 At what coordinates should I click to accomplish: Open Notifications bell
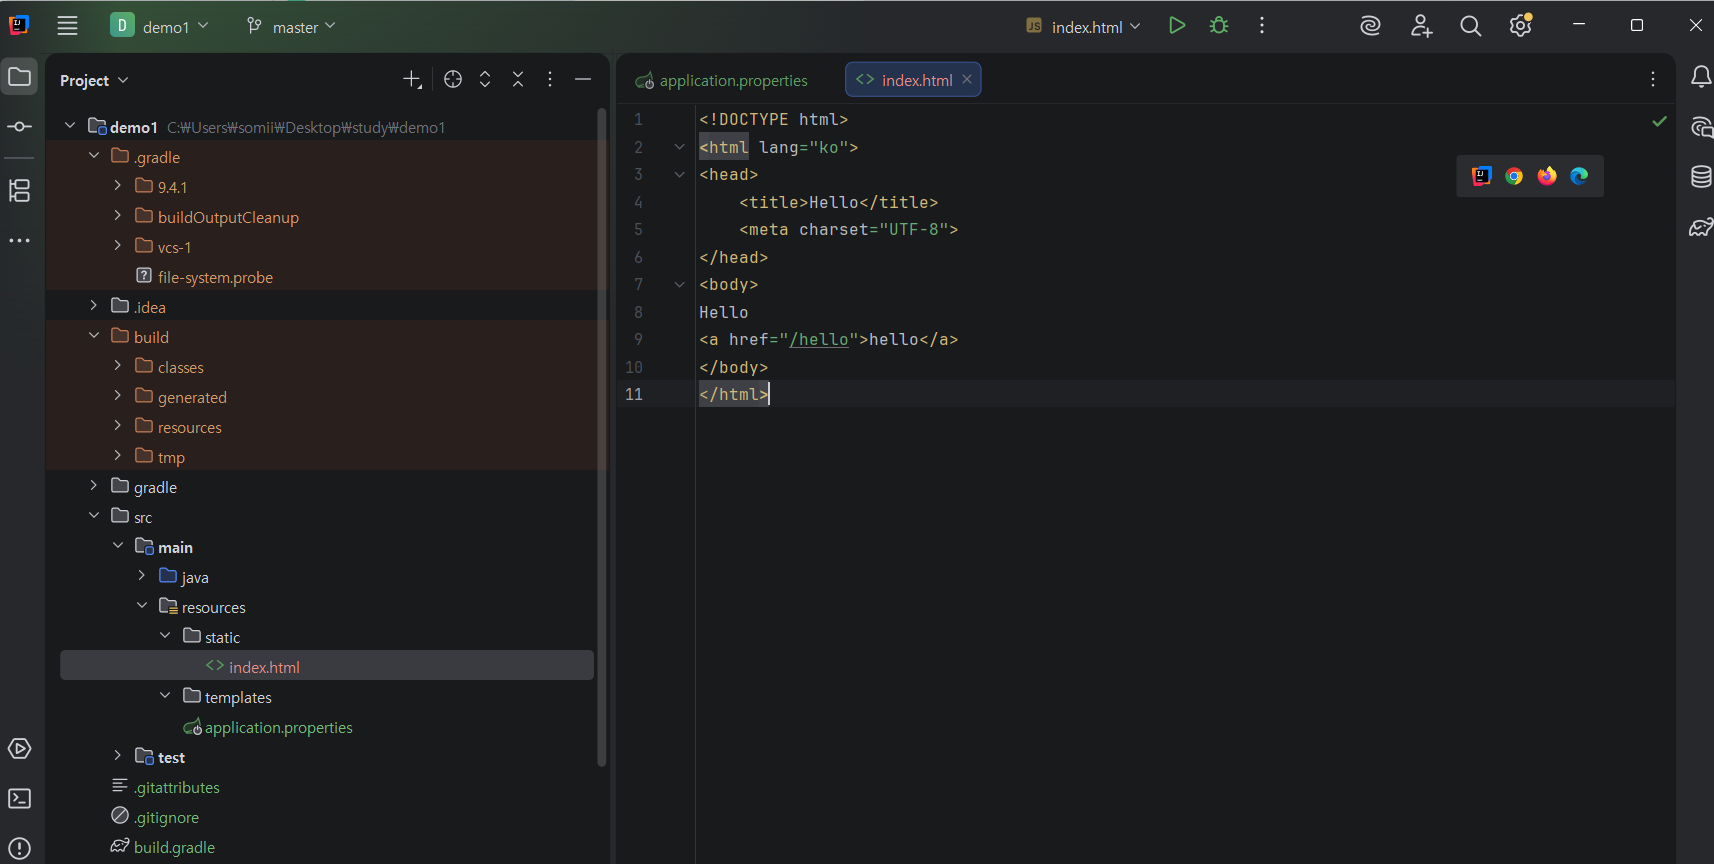tap(1700, 77)
